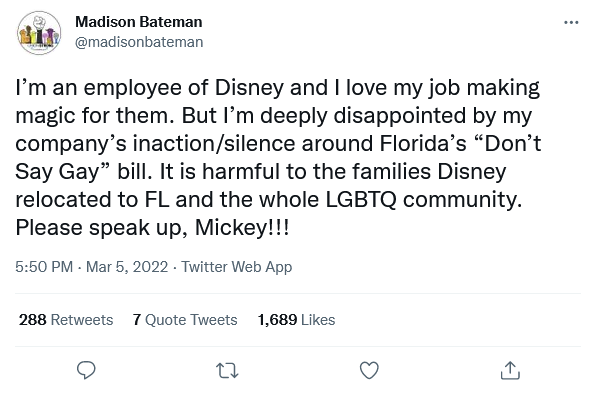View the 7 Quote Tweets list
Screen dimensions: 595x393
tap(185, 320)
